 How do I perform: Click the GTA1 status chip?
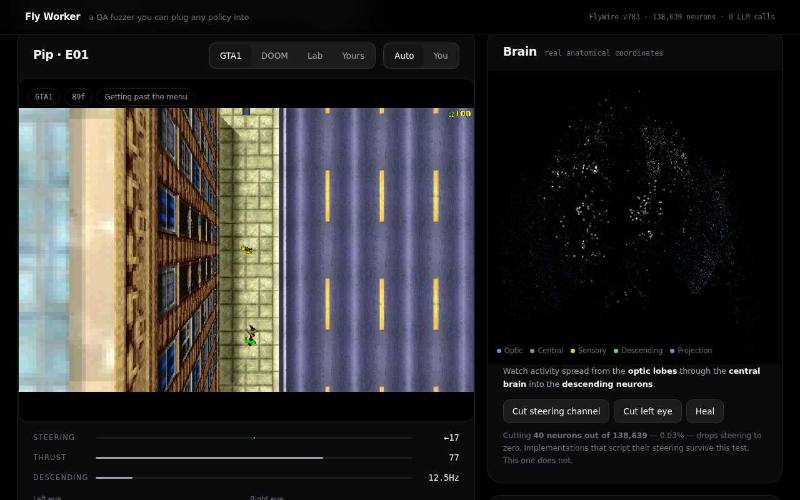click(43, 96)
